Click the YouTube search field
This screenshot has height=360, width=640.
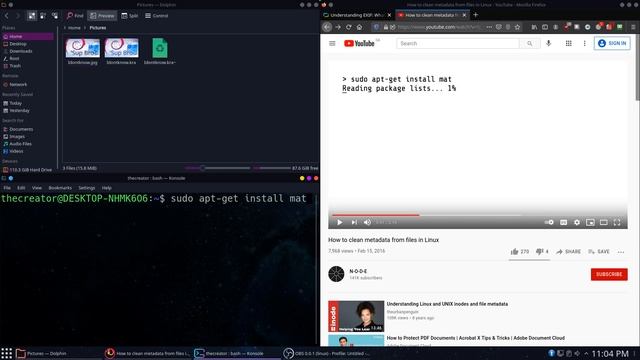(x=458, y=43)
